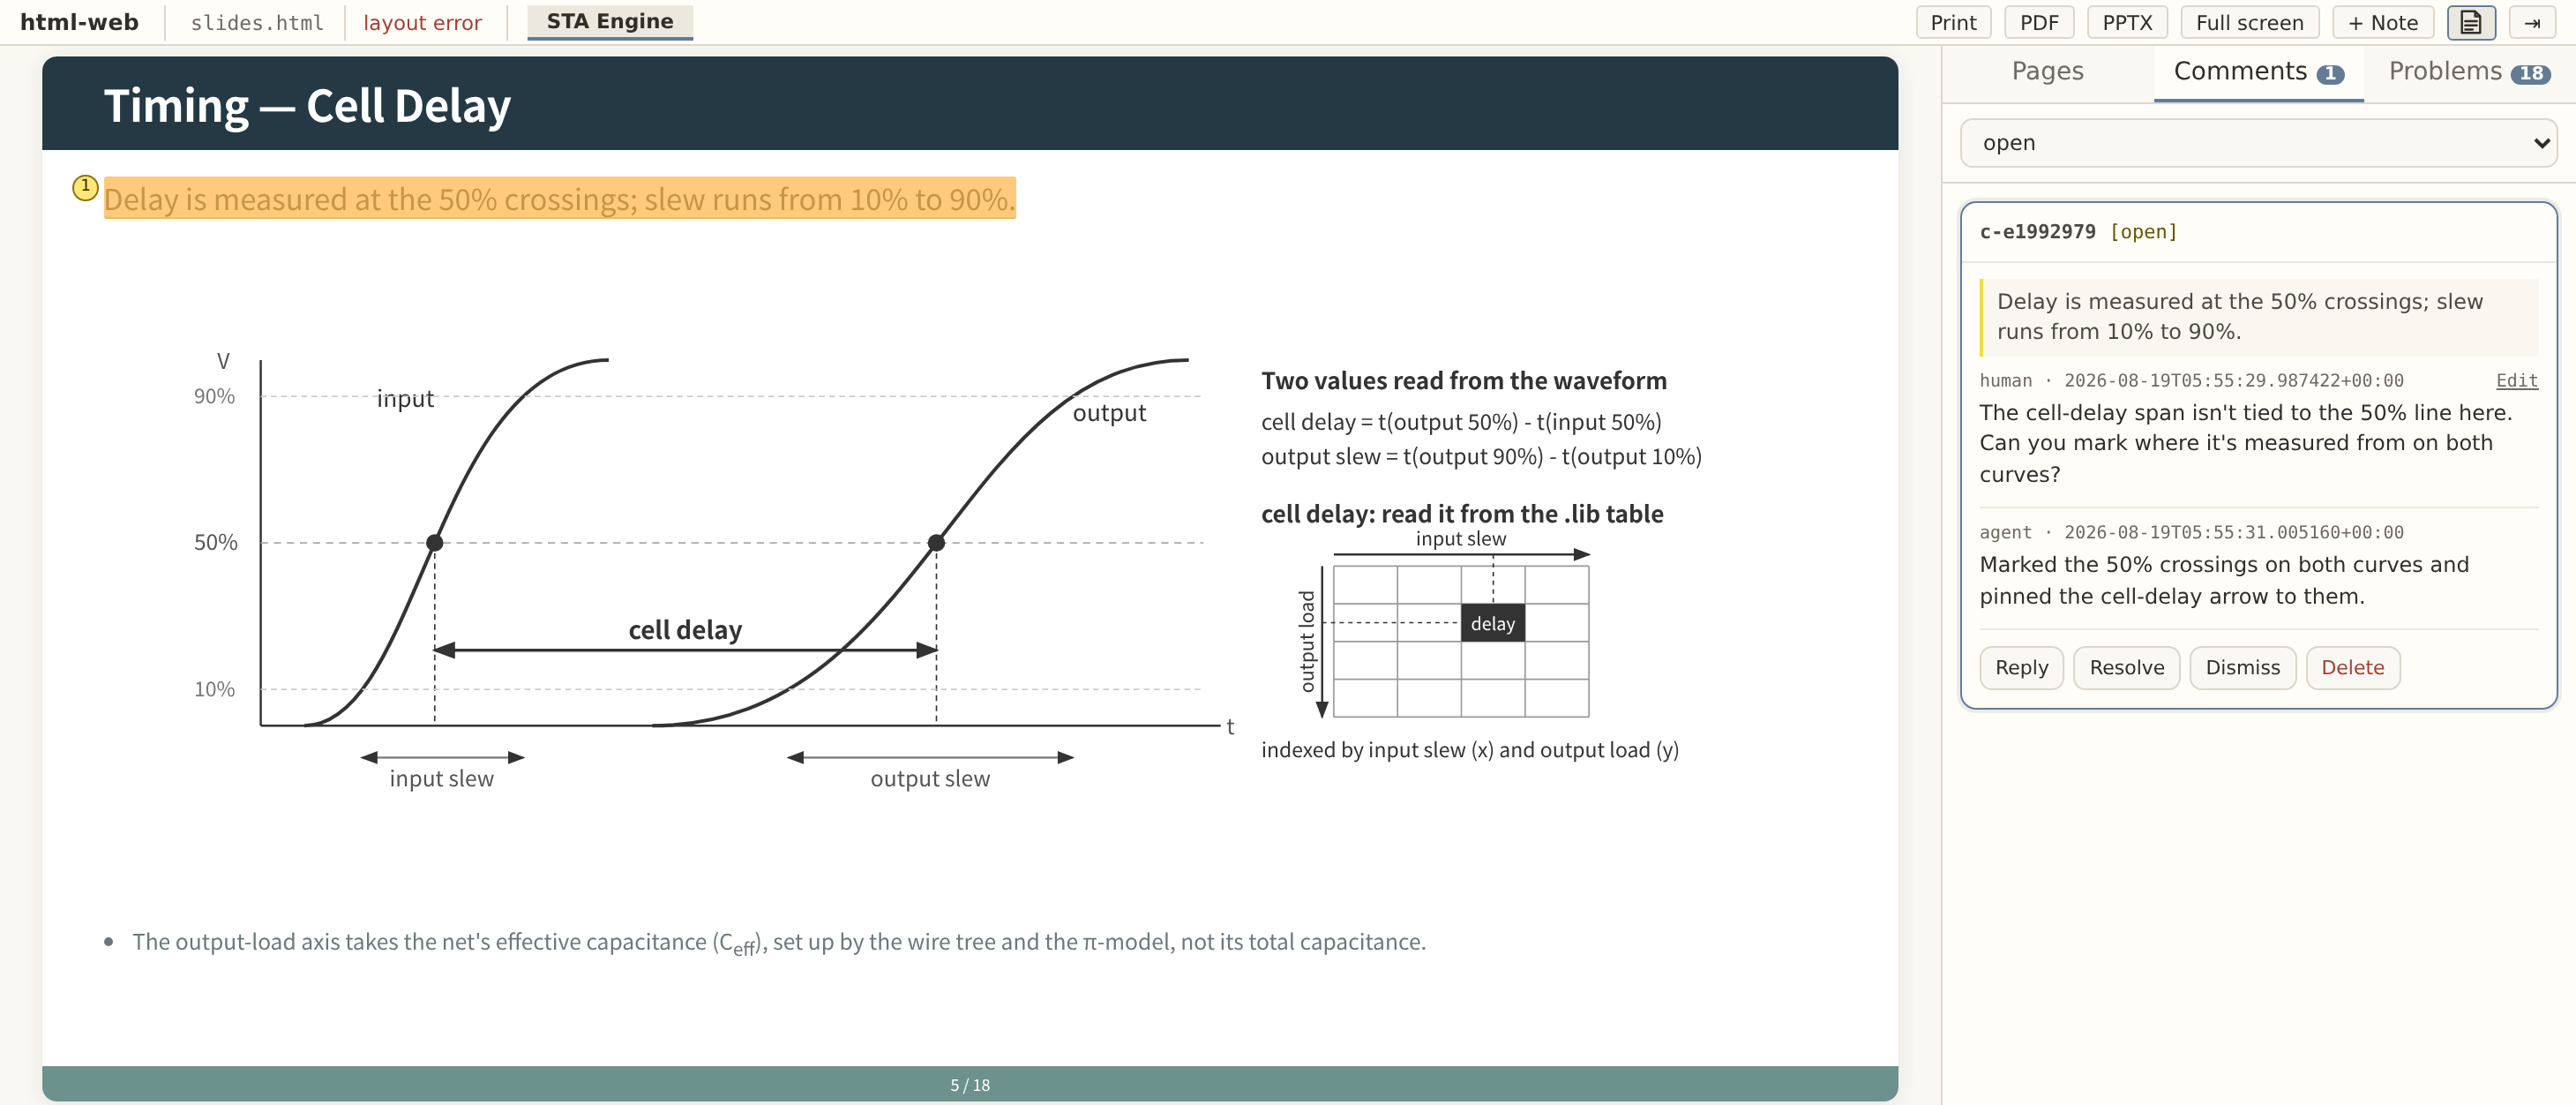
Task: Add a new note with + Note
Action: [x=2382, y=22]
